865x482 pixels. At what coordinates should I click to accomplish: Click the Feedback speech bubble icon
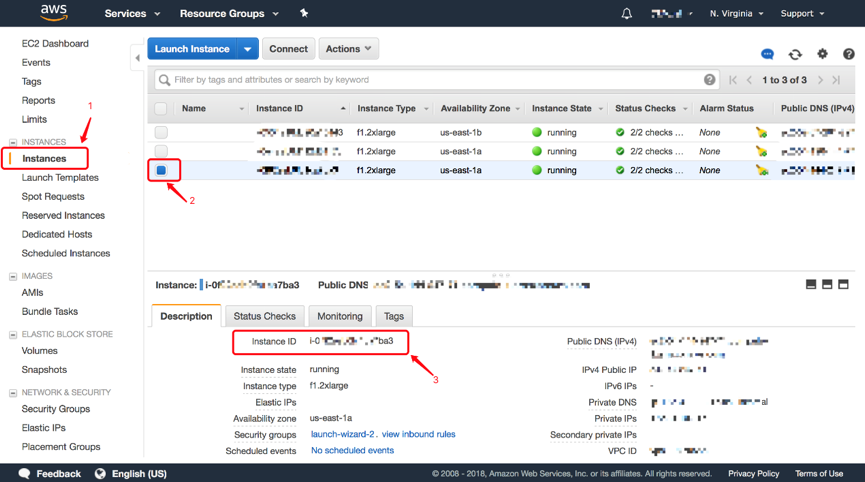pyautogui.click(x=24, y=474)
